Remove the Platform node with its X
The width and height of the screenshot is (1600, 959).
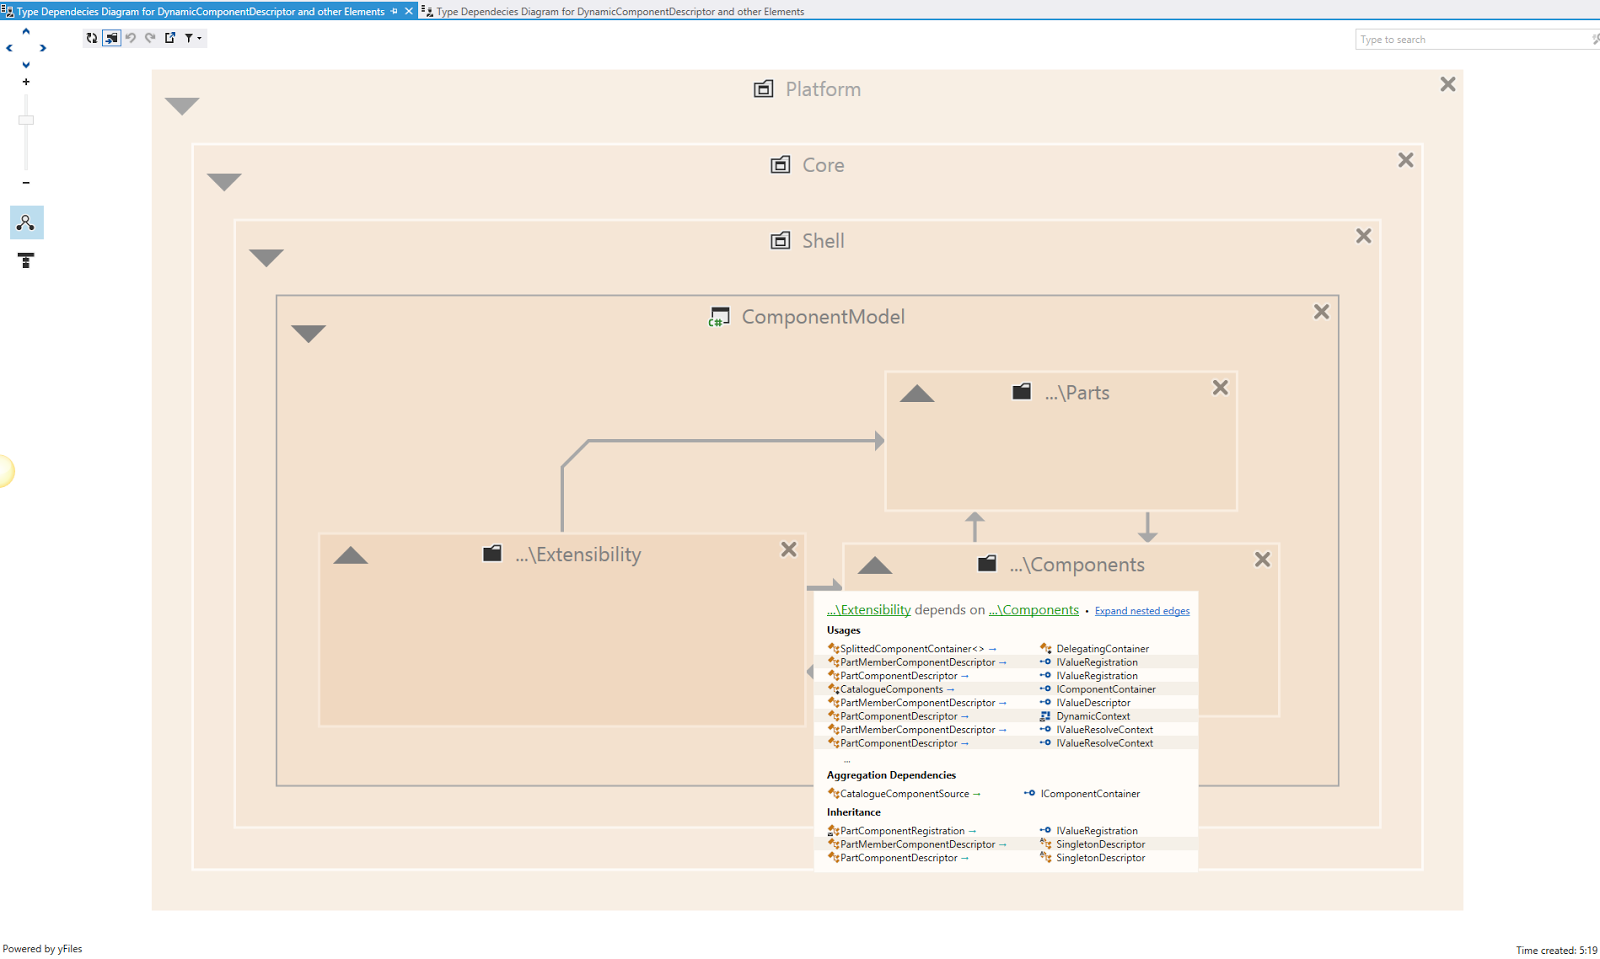pyautogui.click(x=1448, y=84)
